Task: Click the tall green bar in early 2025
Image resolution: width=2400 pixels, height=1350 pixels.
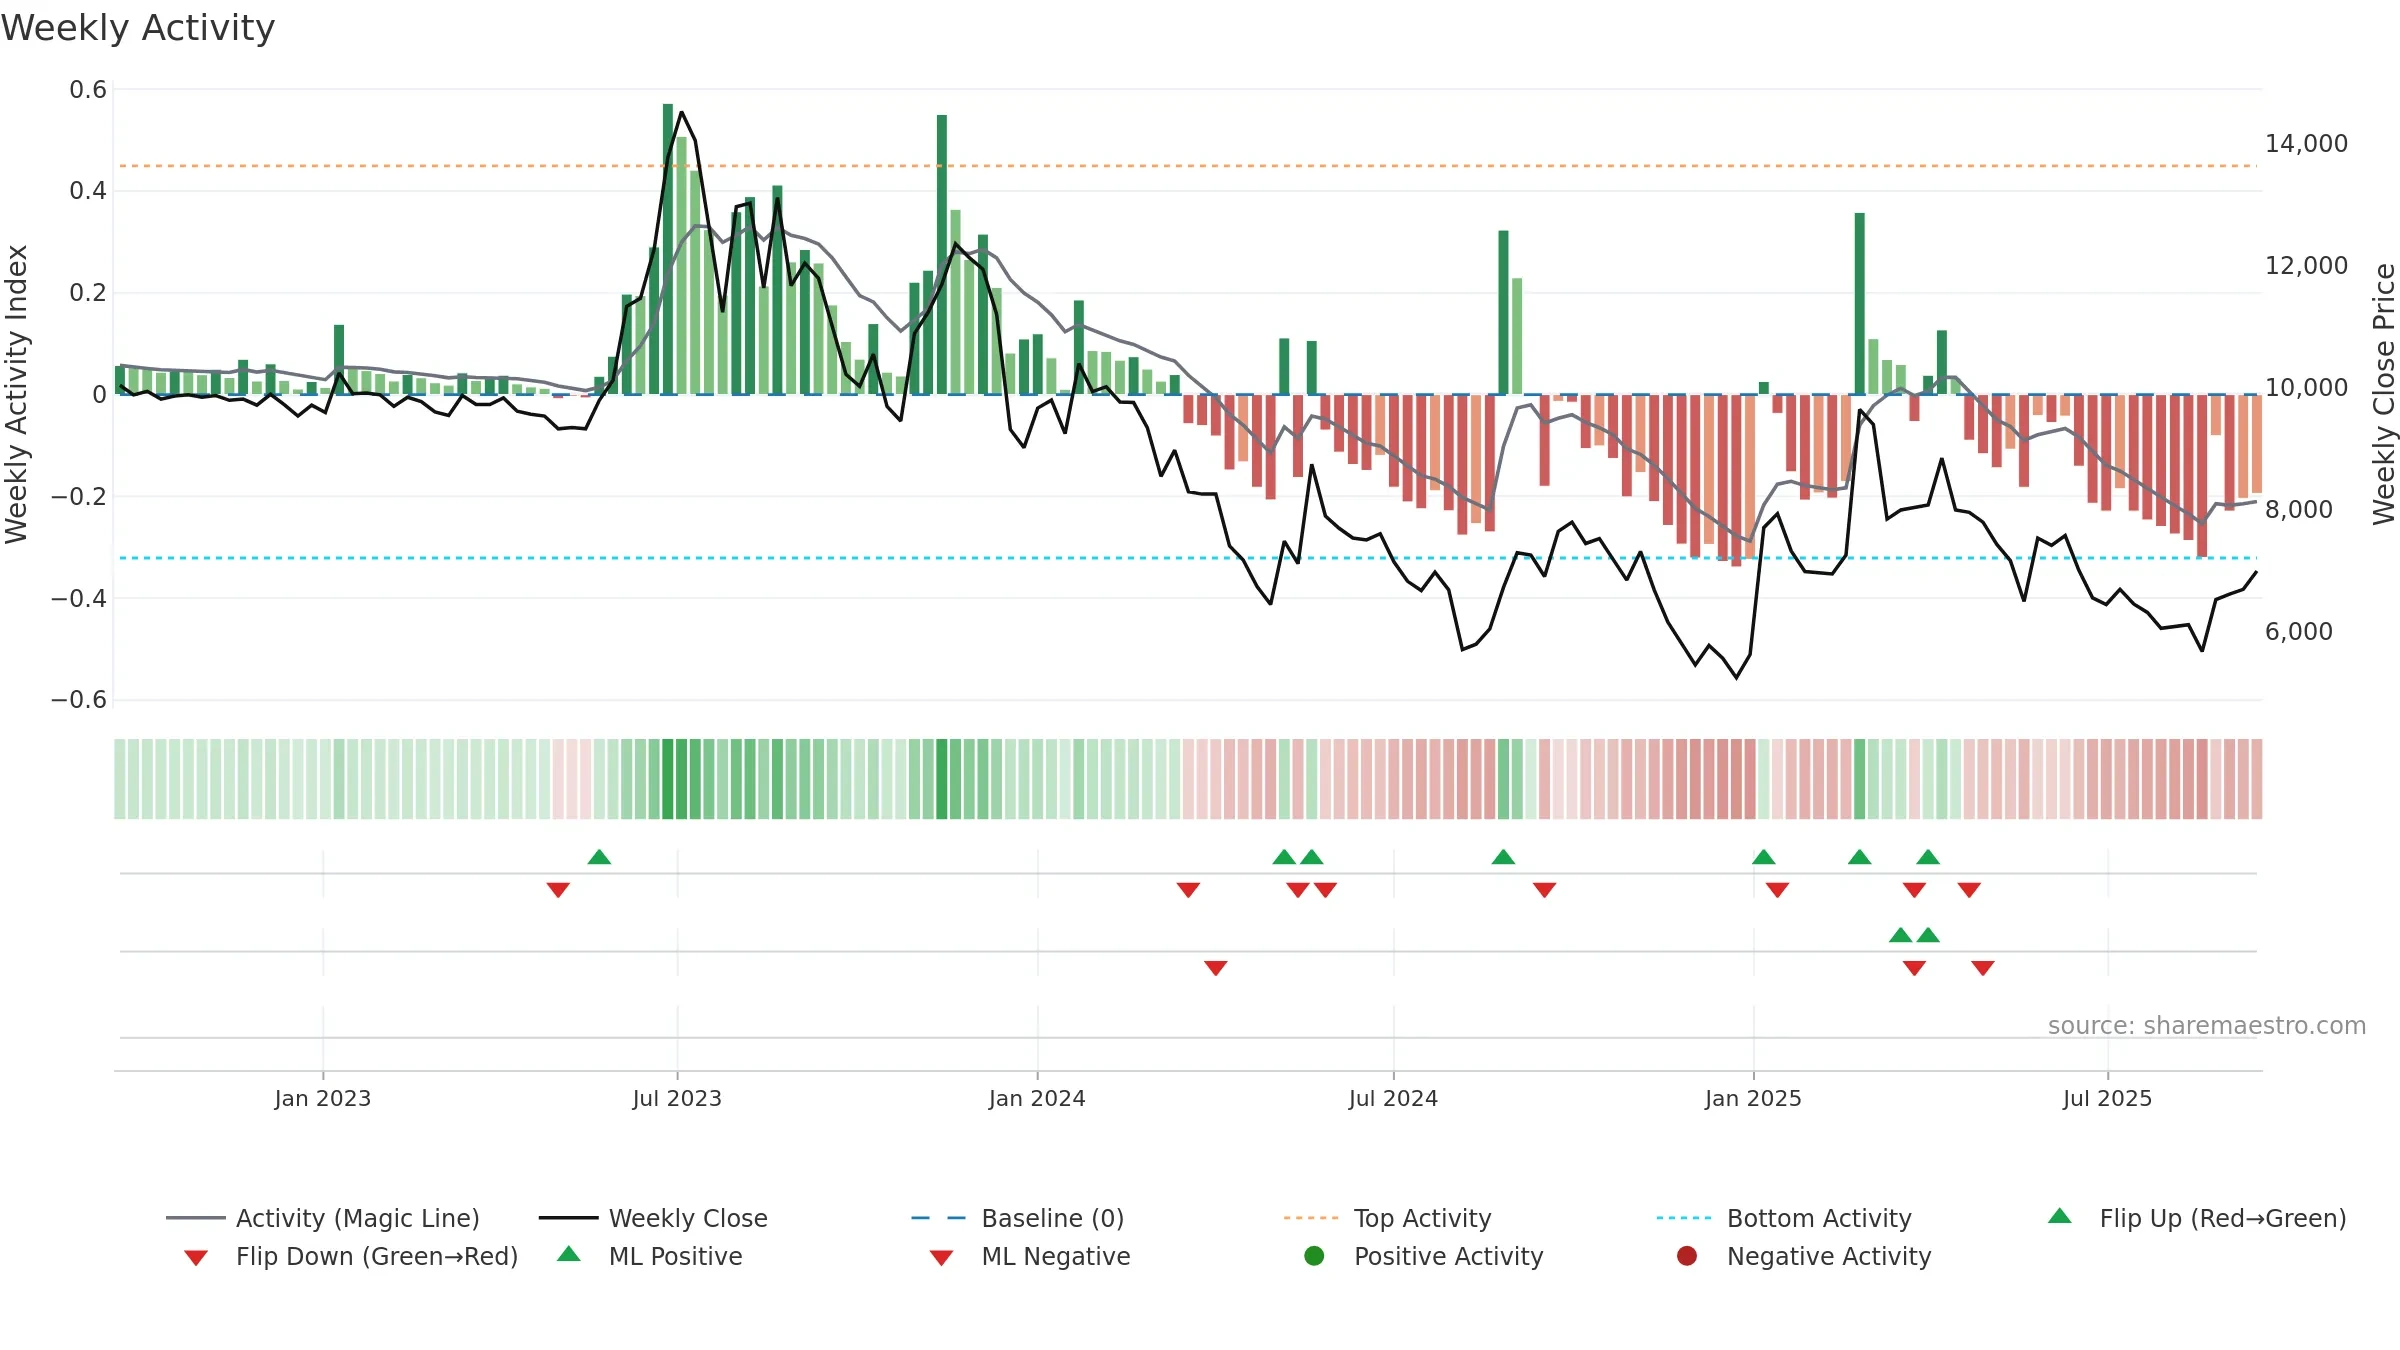Action: pyautogui.click(x=1860, y=304)
